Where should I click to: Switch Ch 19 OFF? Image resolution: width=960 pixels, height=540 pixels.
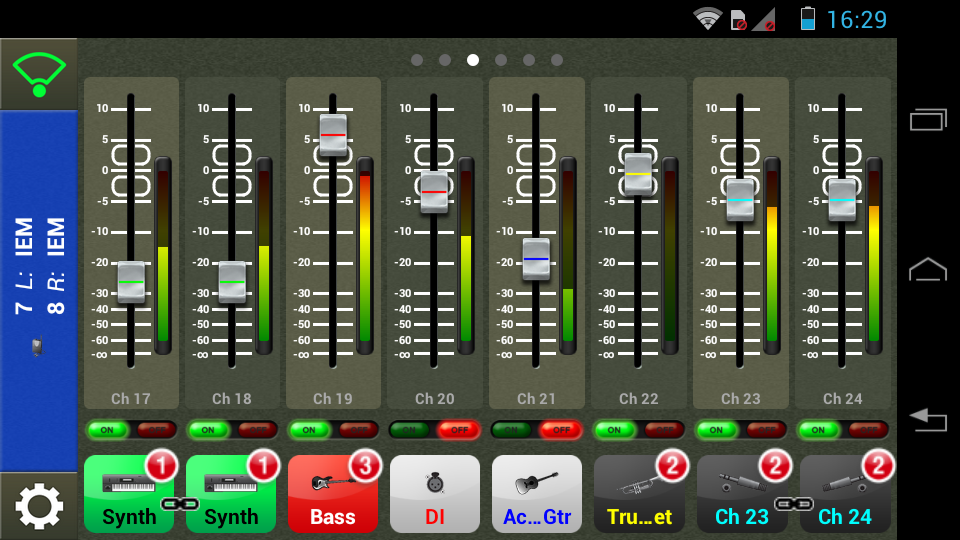pos(358,430)
